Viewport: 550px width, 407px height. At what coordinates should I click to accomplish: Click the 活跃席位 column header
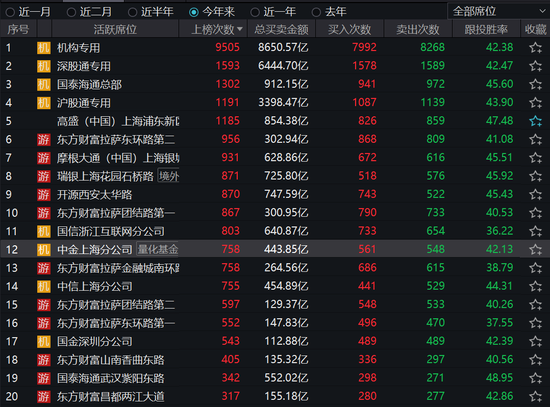pos(115,29)
